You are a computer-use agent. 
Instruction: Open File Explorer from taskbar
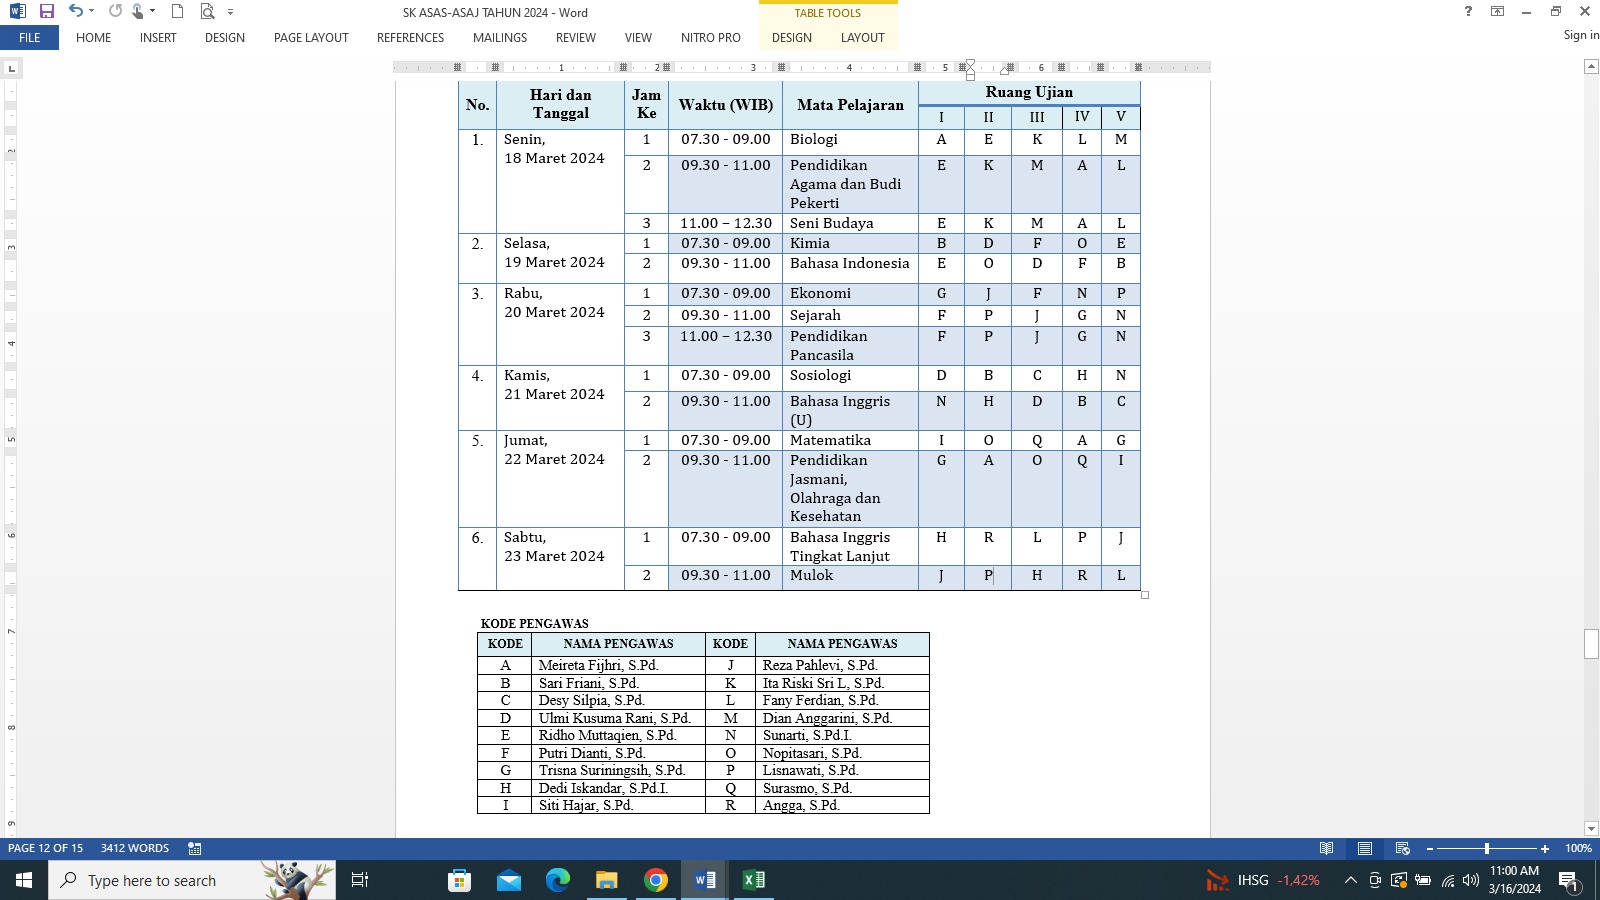pyautogui.click(x=606, y=880)
